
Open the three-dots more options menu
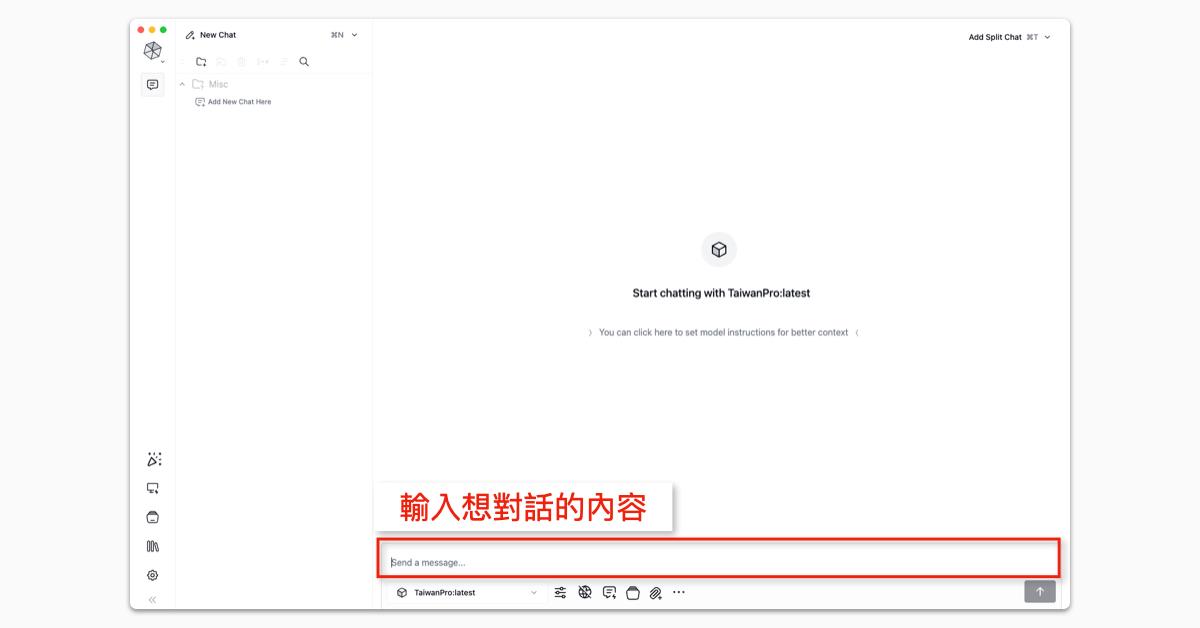[x=679, y=593]
